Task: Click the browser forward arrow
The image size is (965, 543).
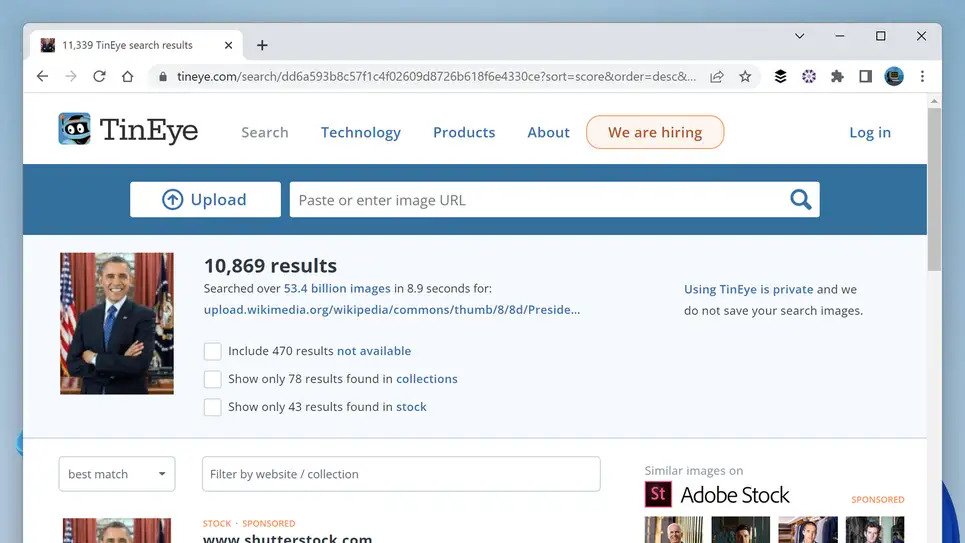Action: [71, 76]
